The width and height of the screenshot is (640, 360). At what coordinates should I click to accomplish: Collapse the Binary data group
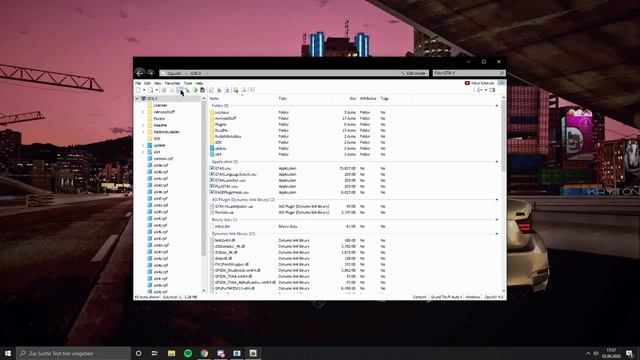coord(497,220)
